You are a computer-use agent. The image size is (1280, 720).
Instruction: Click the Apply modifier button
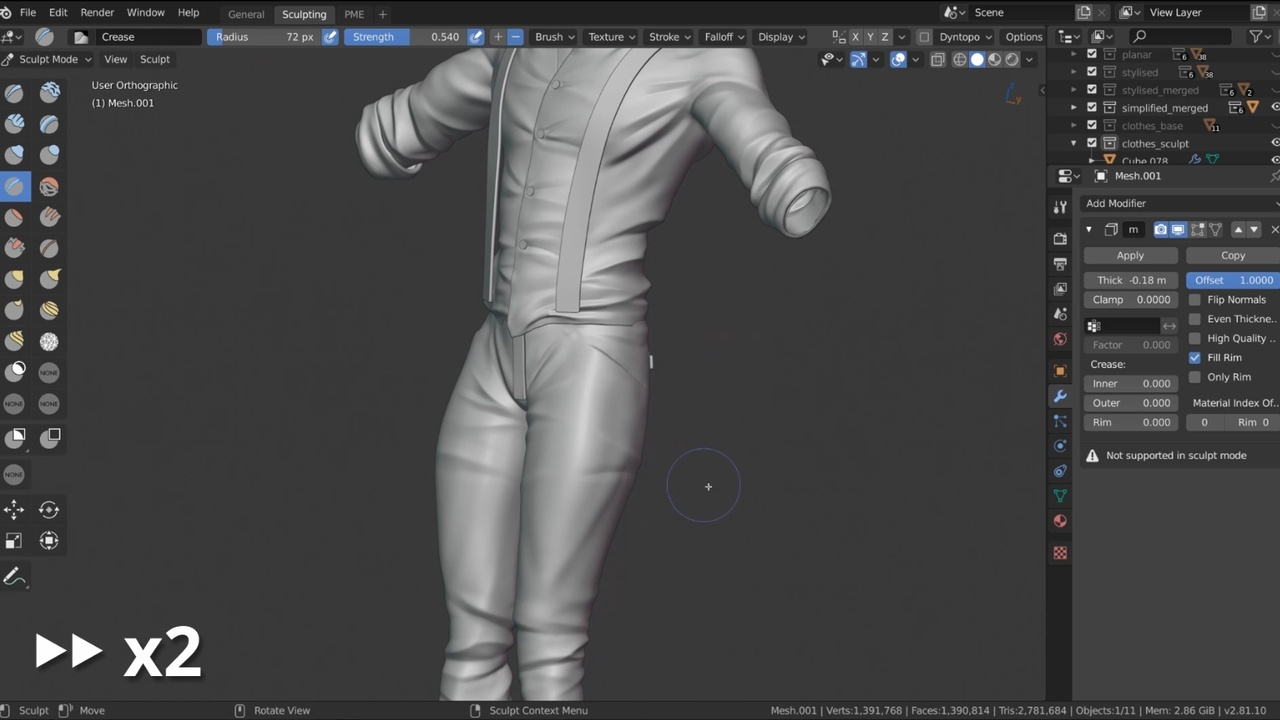tap(1130, 255)
